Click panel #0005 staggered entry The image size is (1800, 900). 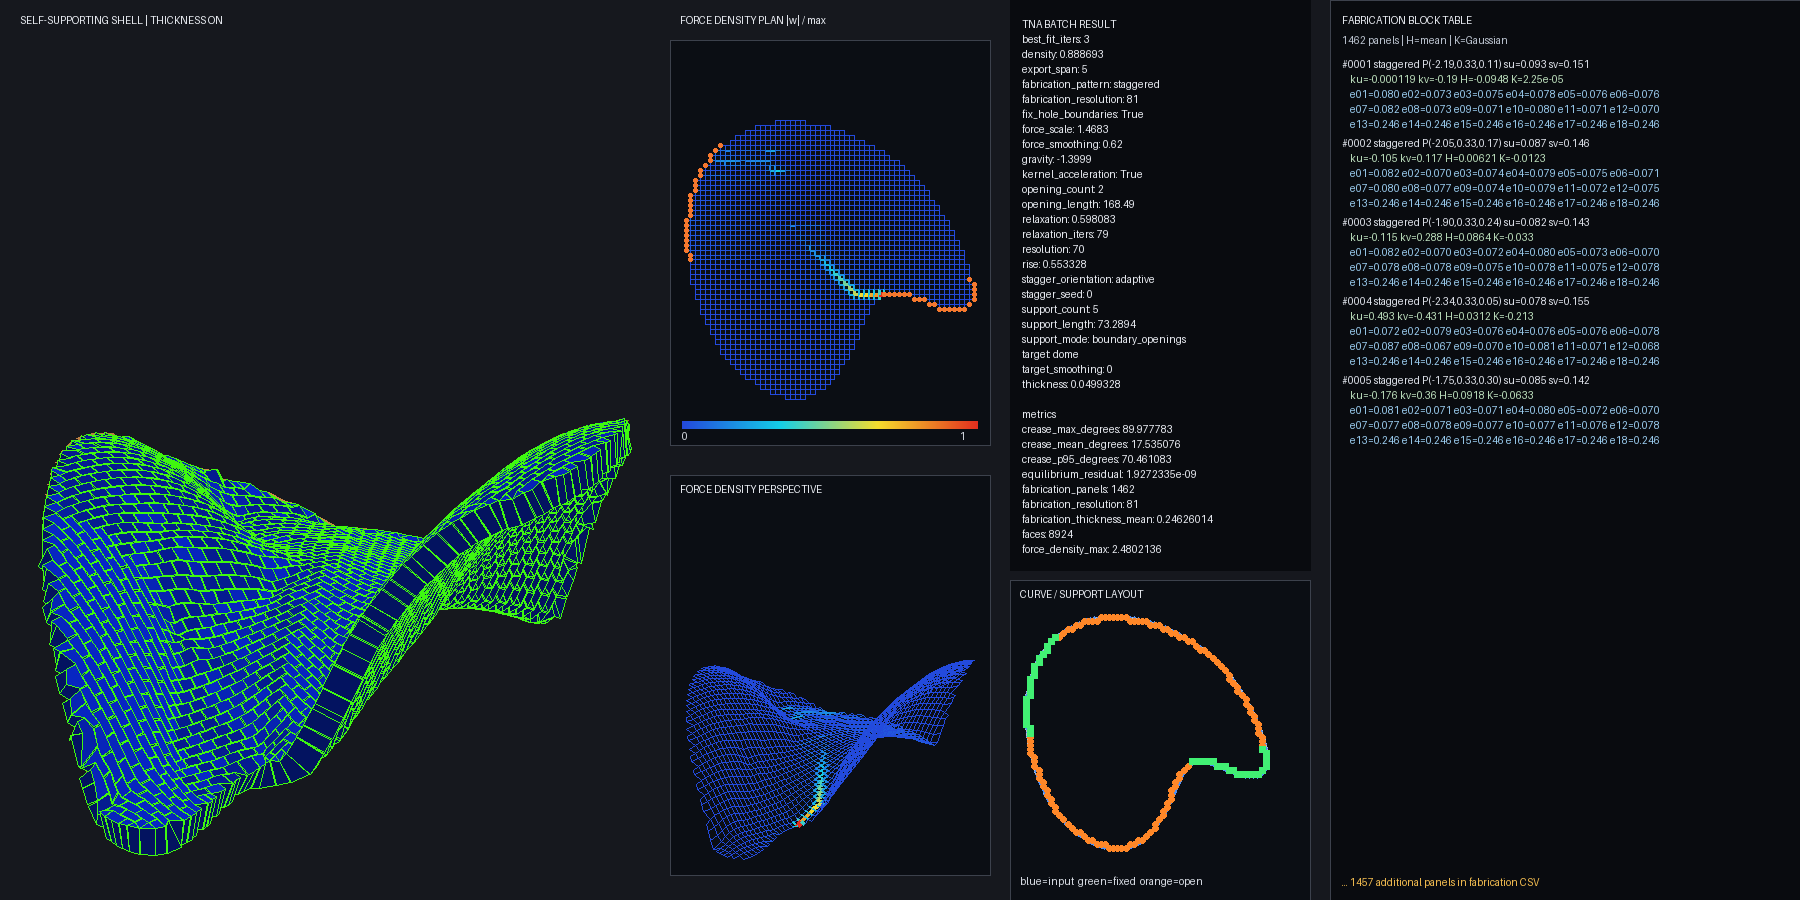point(1466,380)
